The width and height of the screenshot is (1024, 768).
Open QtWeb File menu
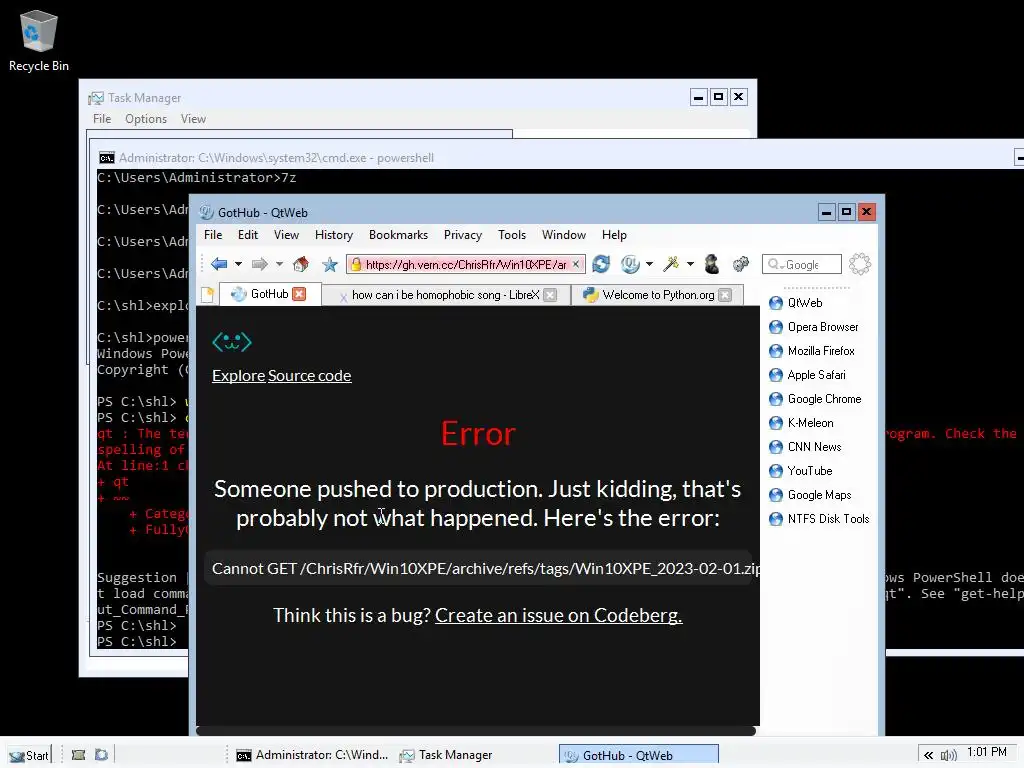pyautogui.click(x=213, y=234)
